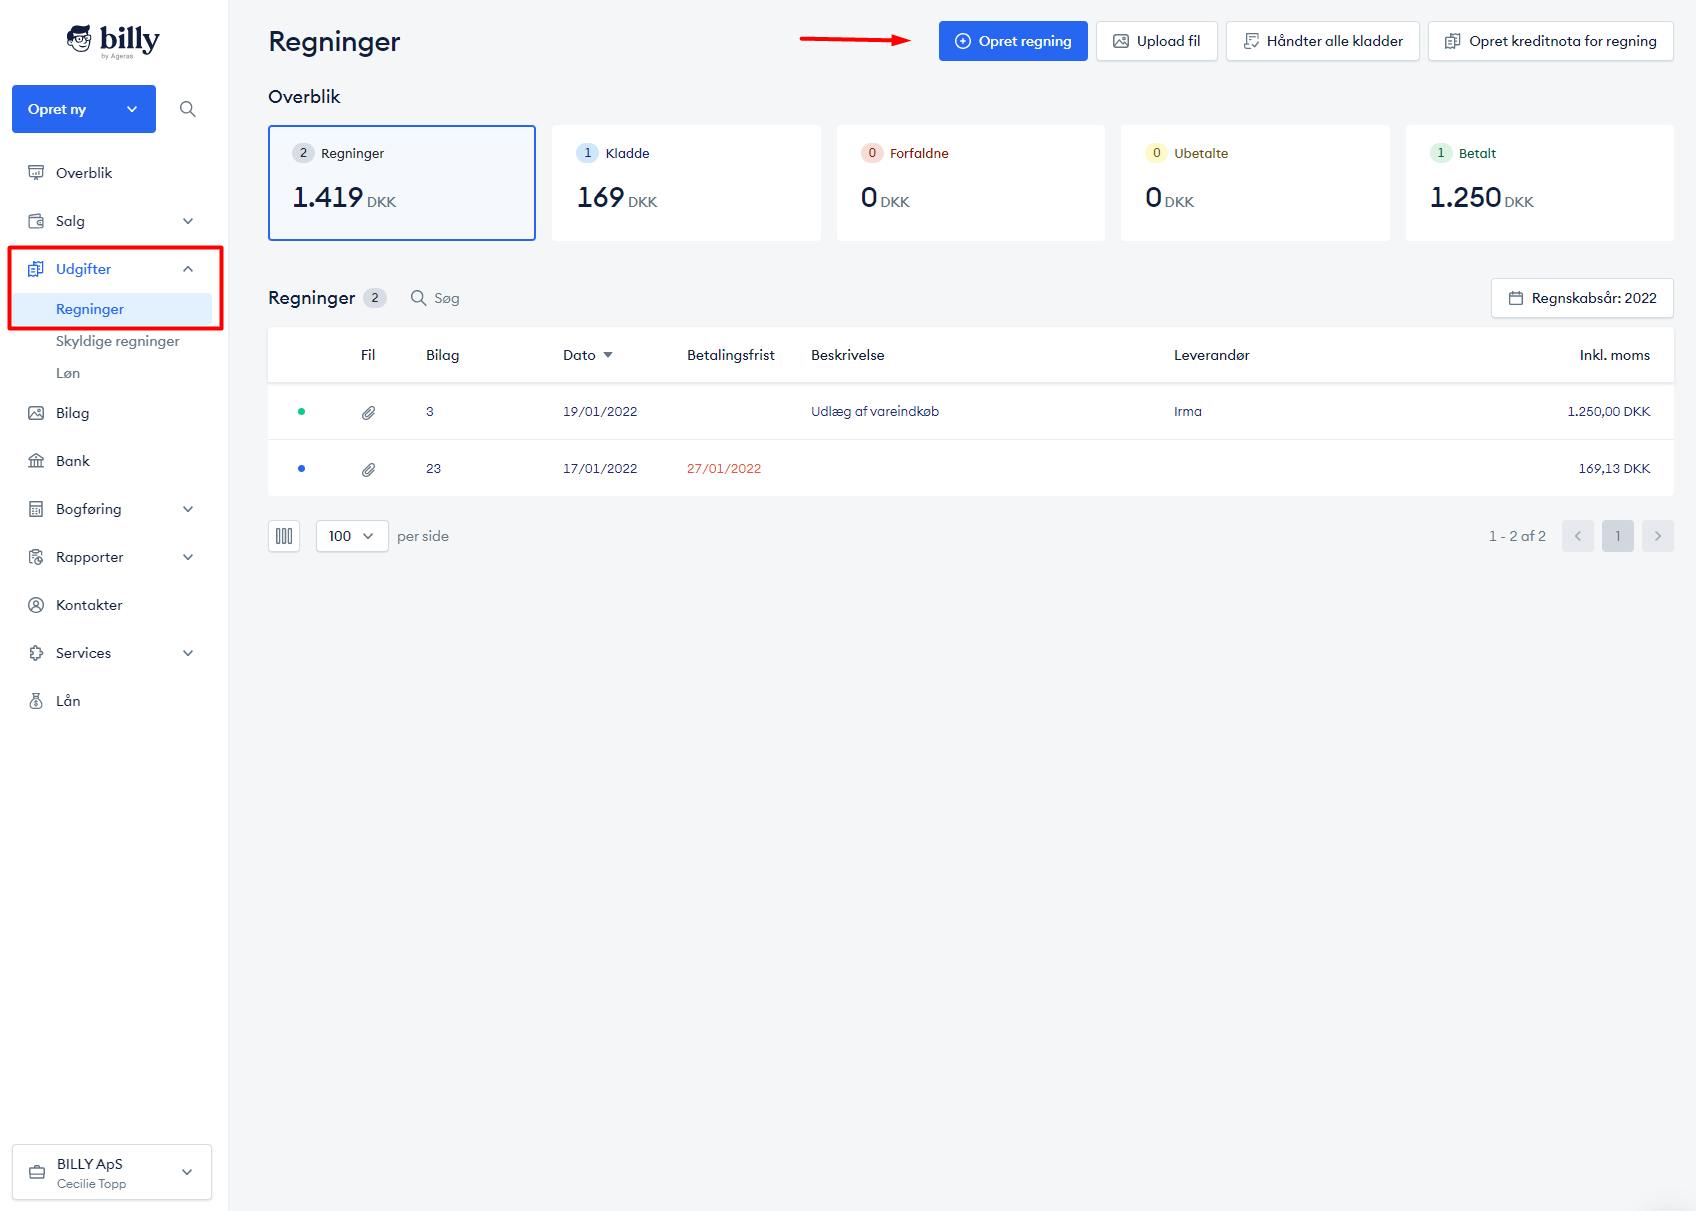This screenshot has height=1211, width=1696.
Task: Open the sidebar search magnifier icon
Action: [x=187, y=109]
